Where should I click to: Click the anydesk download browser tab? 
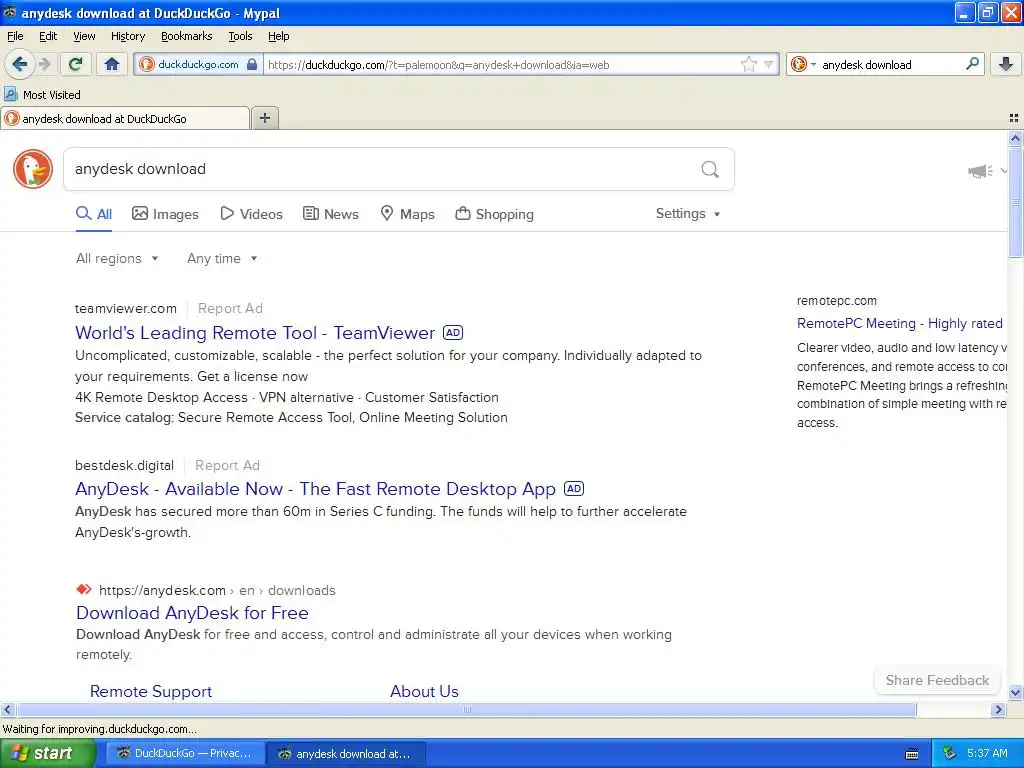click(x=125, y=118)
